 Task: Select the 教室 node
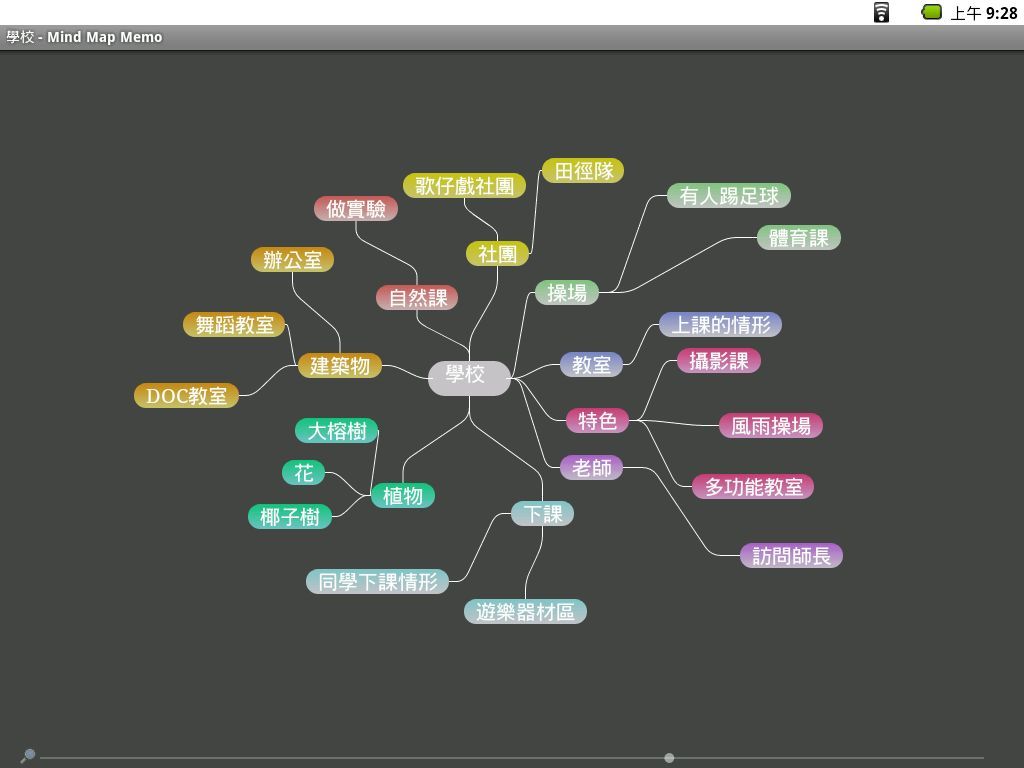click(x=591, y=365)
